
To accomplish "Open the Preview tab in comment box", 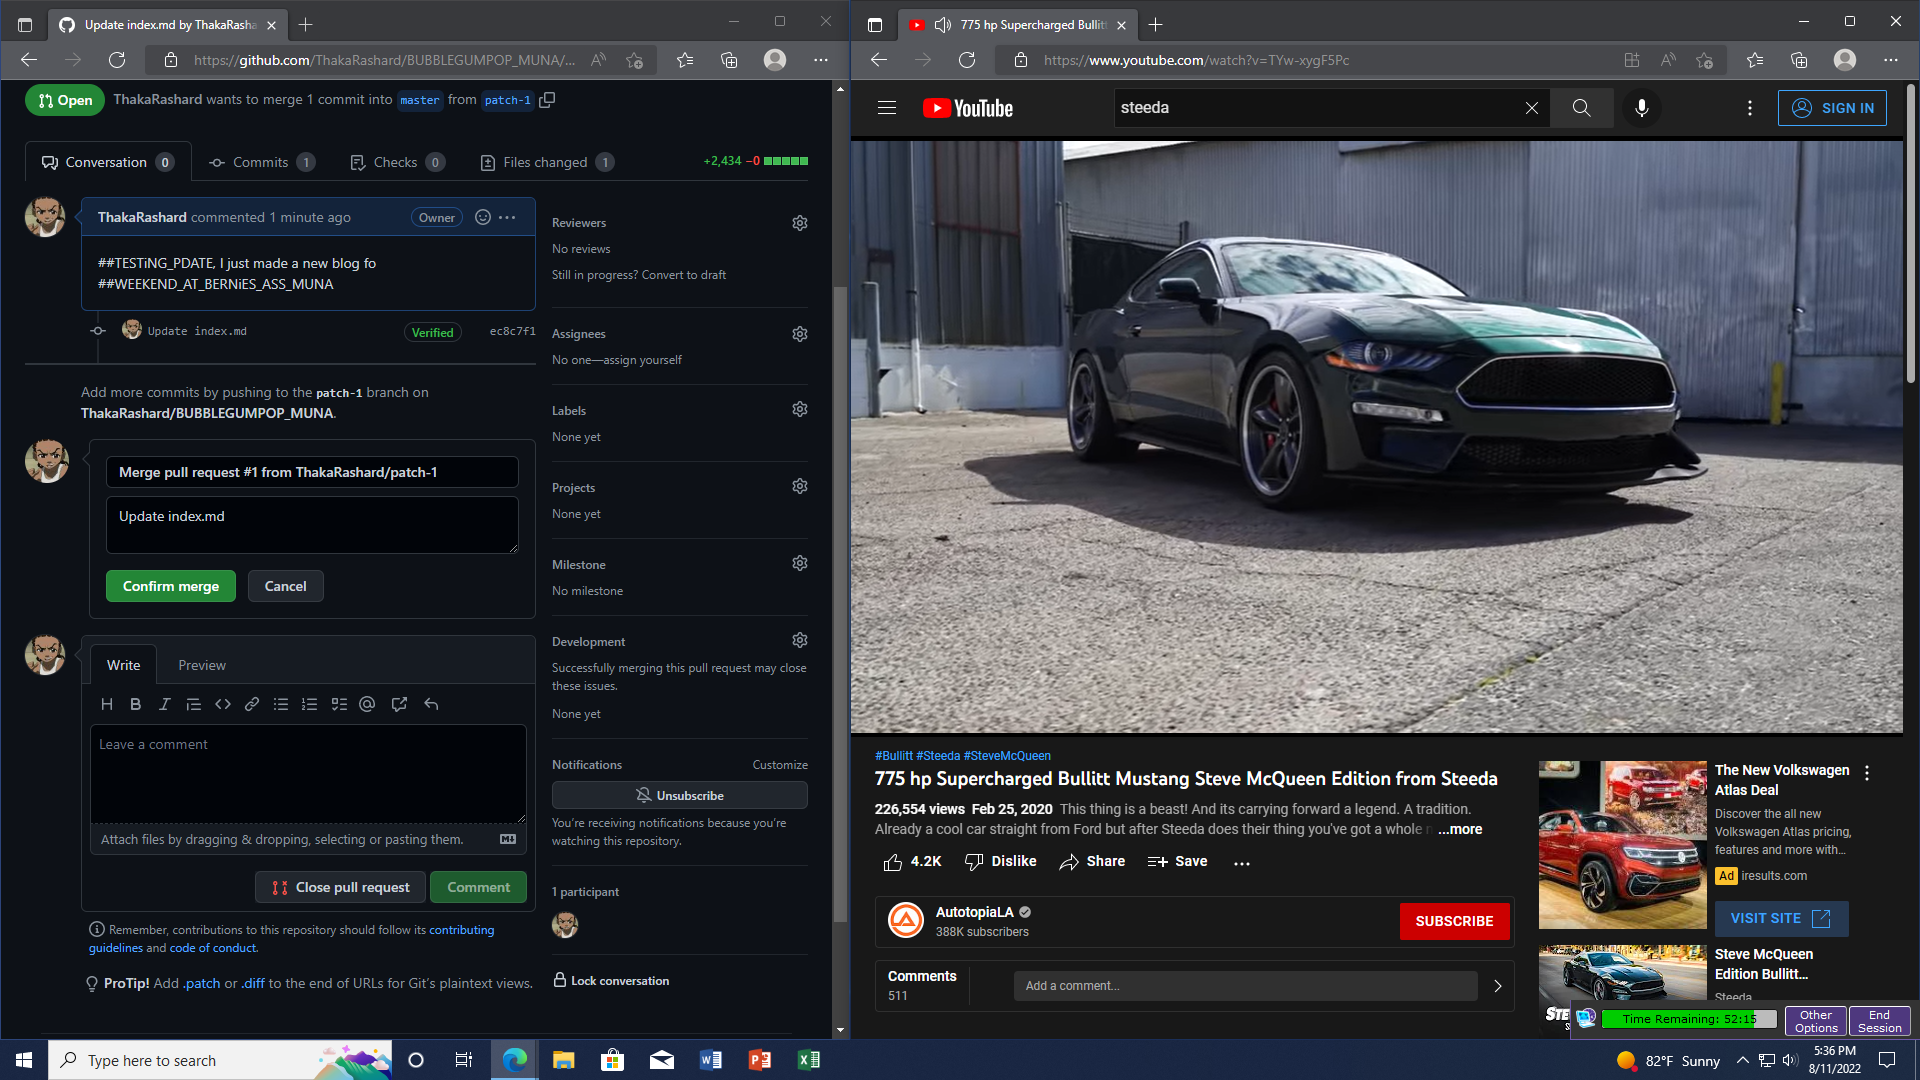I will pos(201,665).
